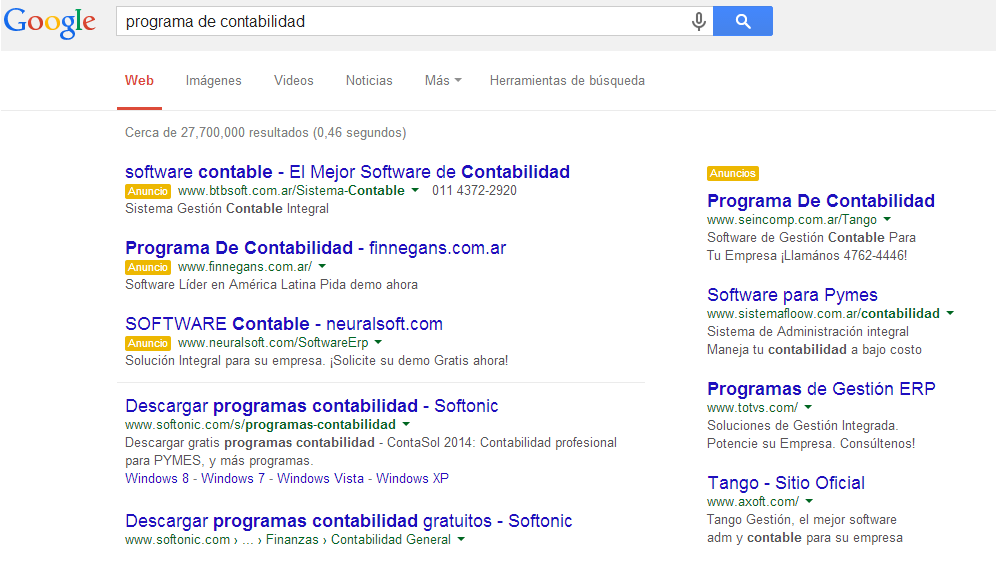Image resolution: width=996 pixels, height=569 pixels.
Task: Open the Noticias tab
Action: pyautogui.click(x=369, y=81)
